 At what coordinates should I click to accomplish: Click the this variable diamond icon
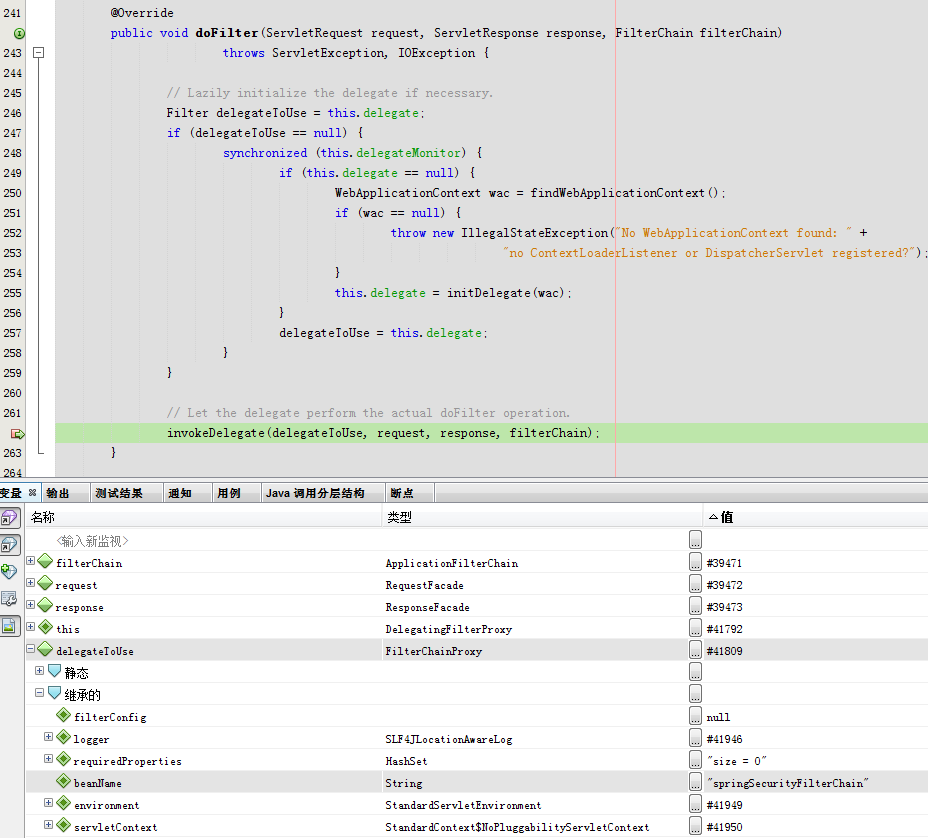pyautogui.click(x=45, y=627)
